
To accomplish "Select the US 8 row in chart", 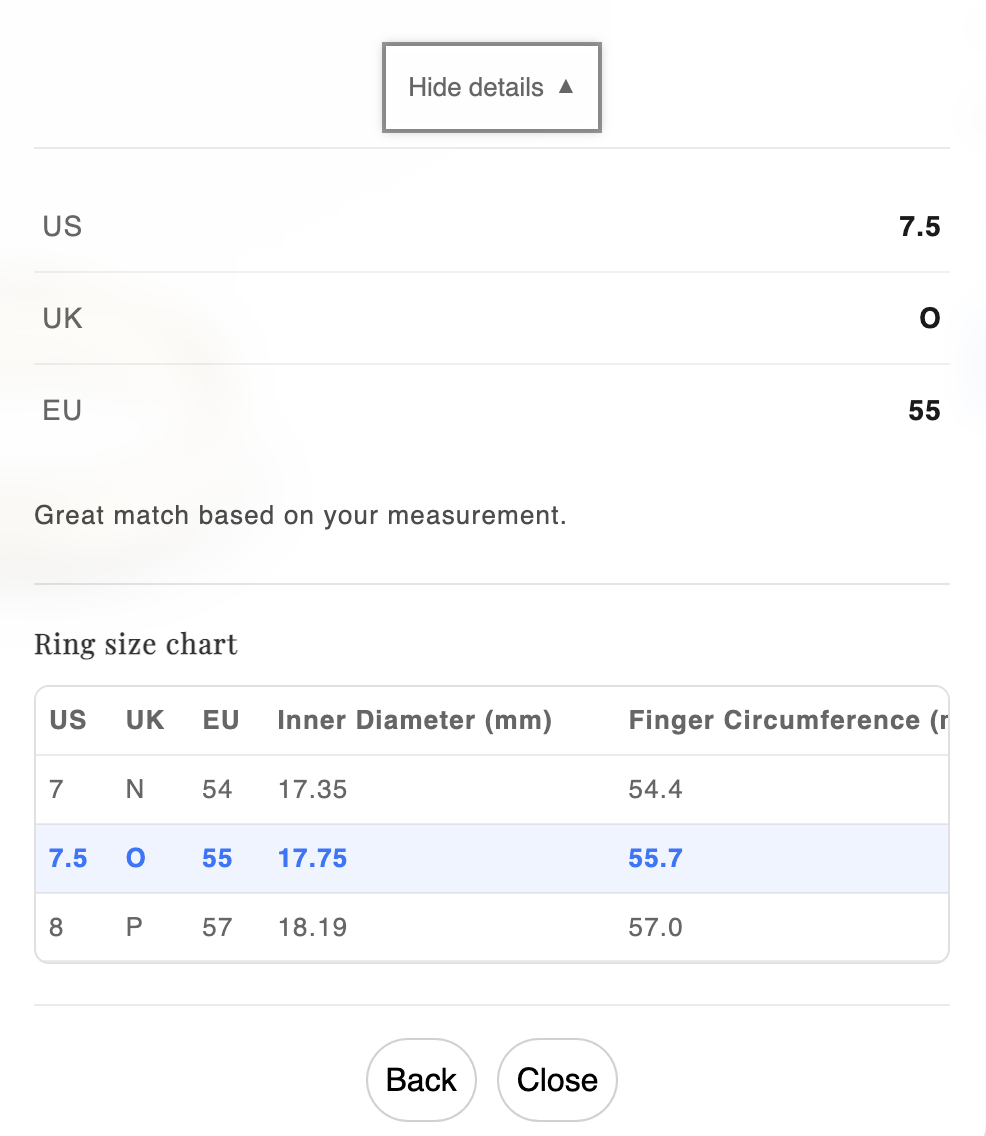I will point(492,927).
